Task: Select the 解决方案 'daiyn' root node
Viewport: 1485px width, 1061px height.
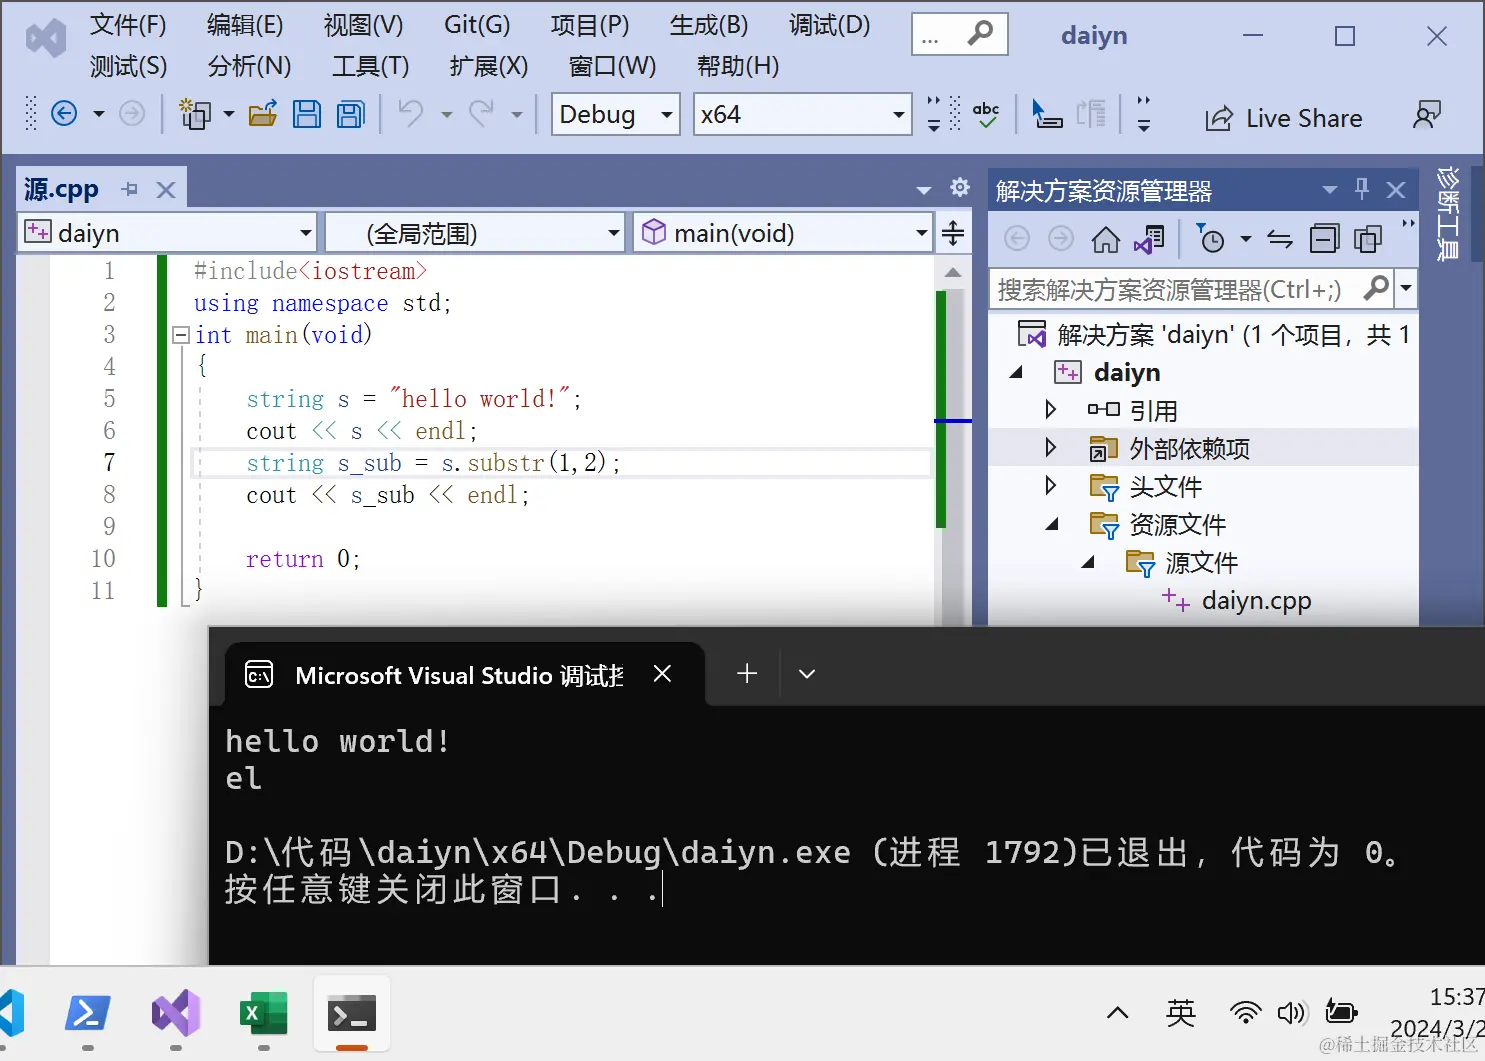Action: coord(1213,334)
